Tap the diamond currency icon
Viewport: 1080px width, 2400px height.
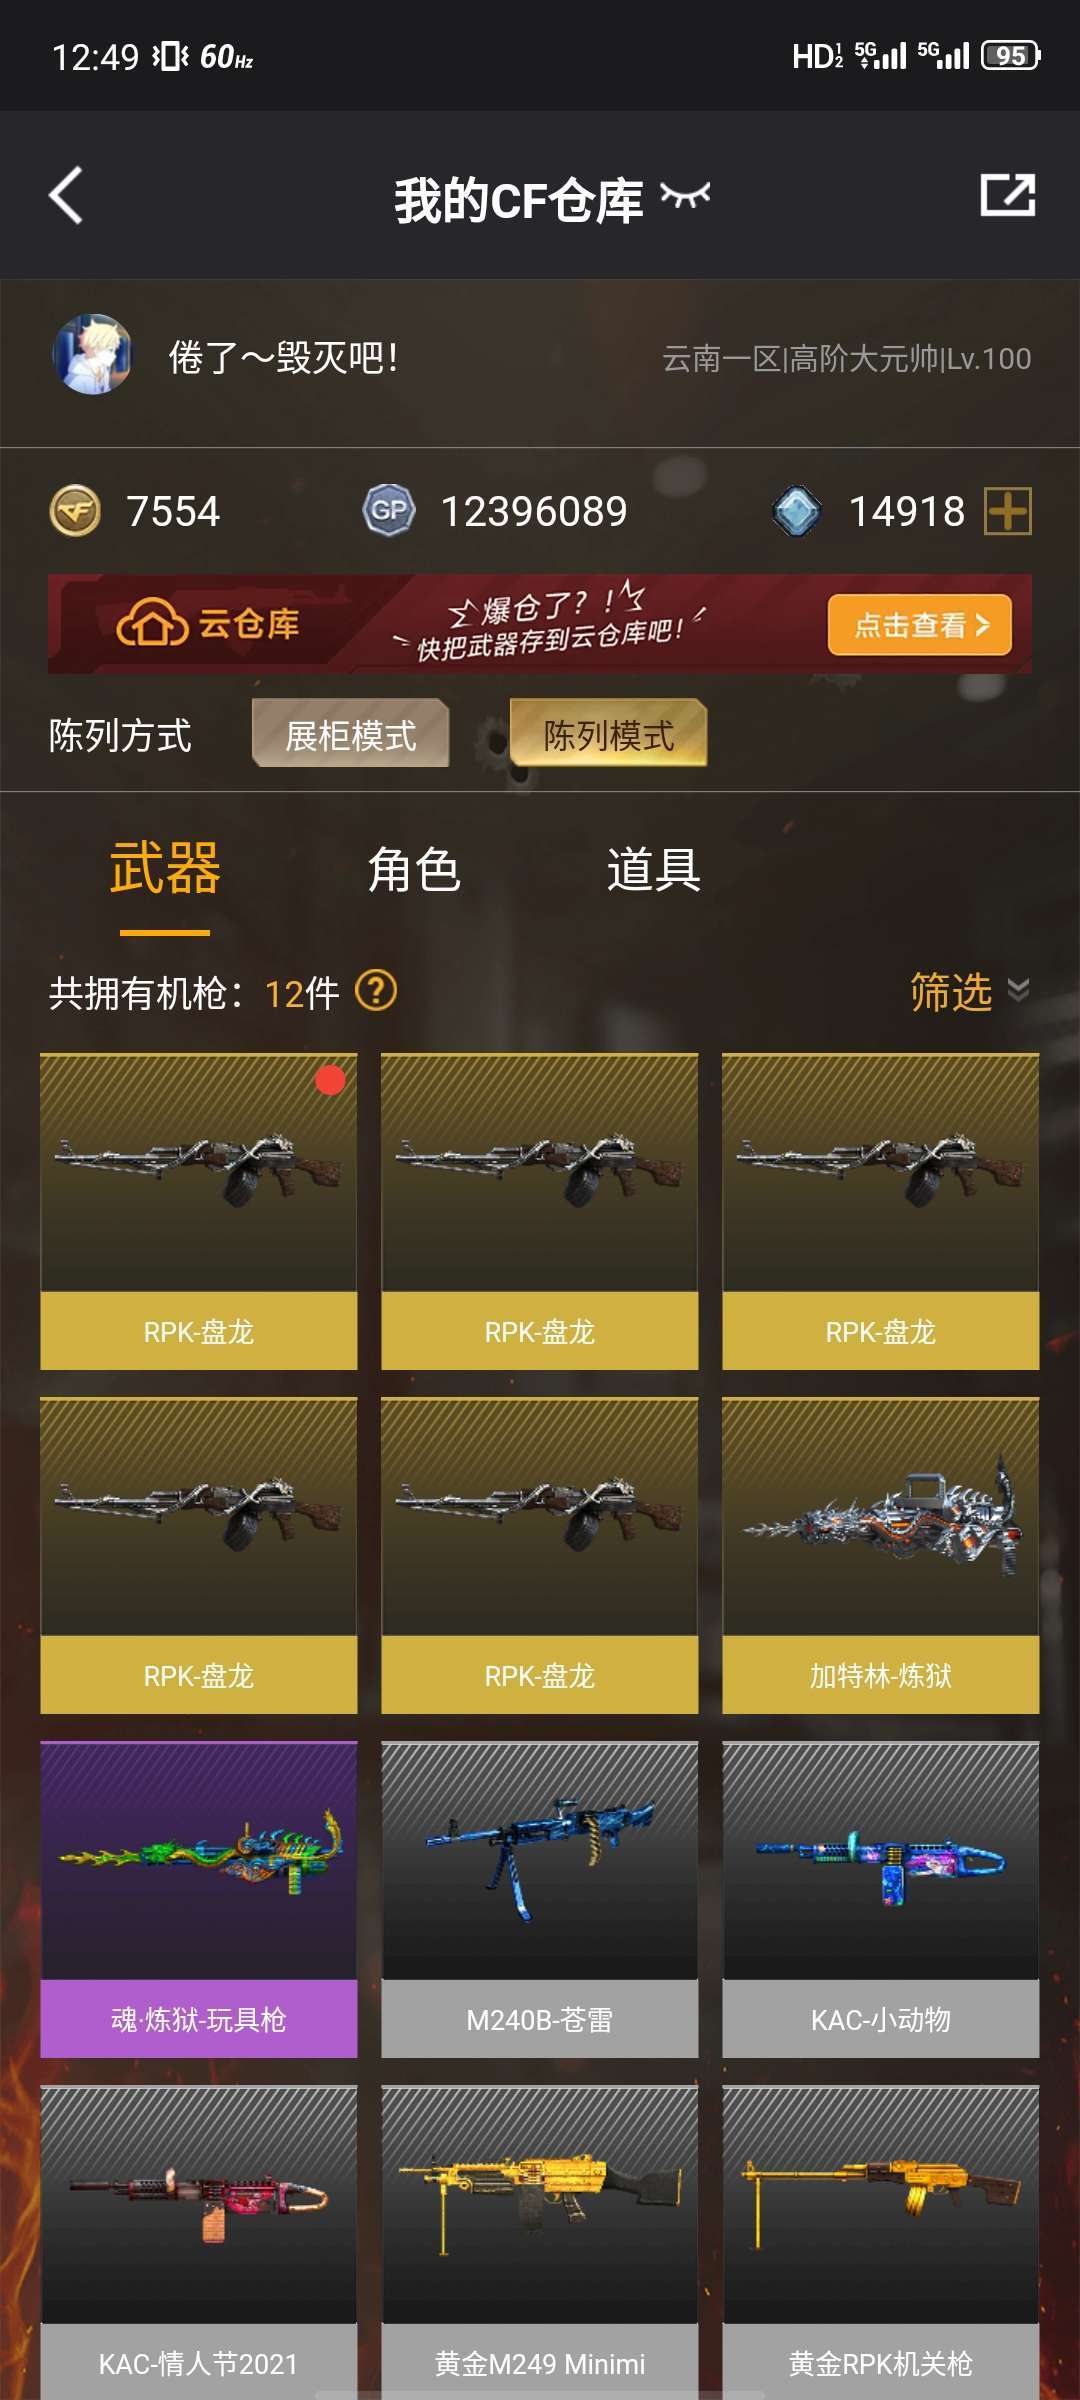(797, 511)
